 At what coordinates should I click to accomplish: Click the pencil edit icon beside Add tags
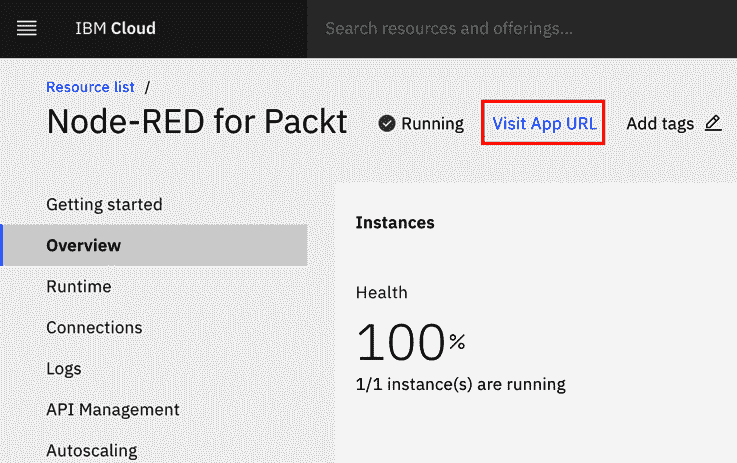click(713, 123)
